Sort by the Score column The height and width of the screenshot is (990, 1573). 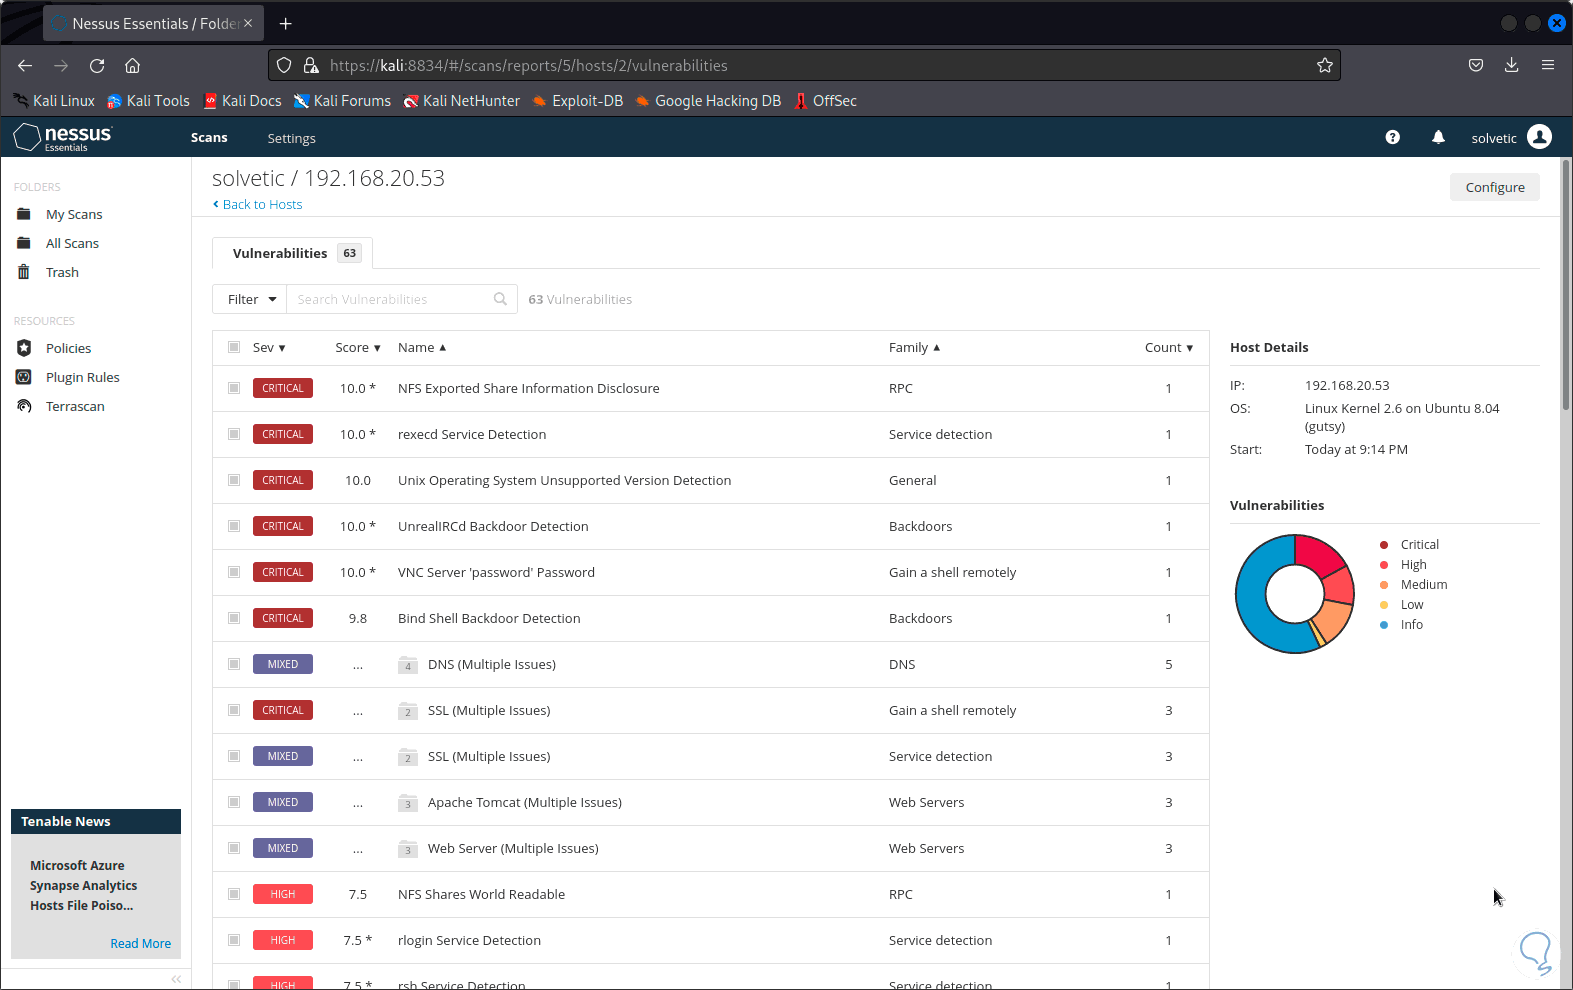pos(358,347)
